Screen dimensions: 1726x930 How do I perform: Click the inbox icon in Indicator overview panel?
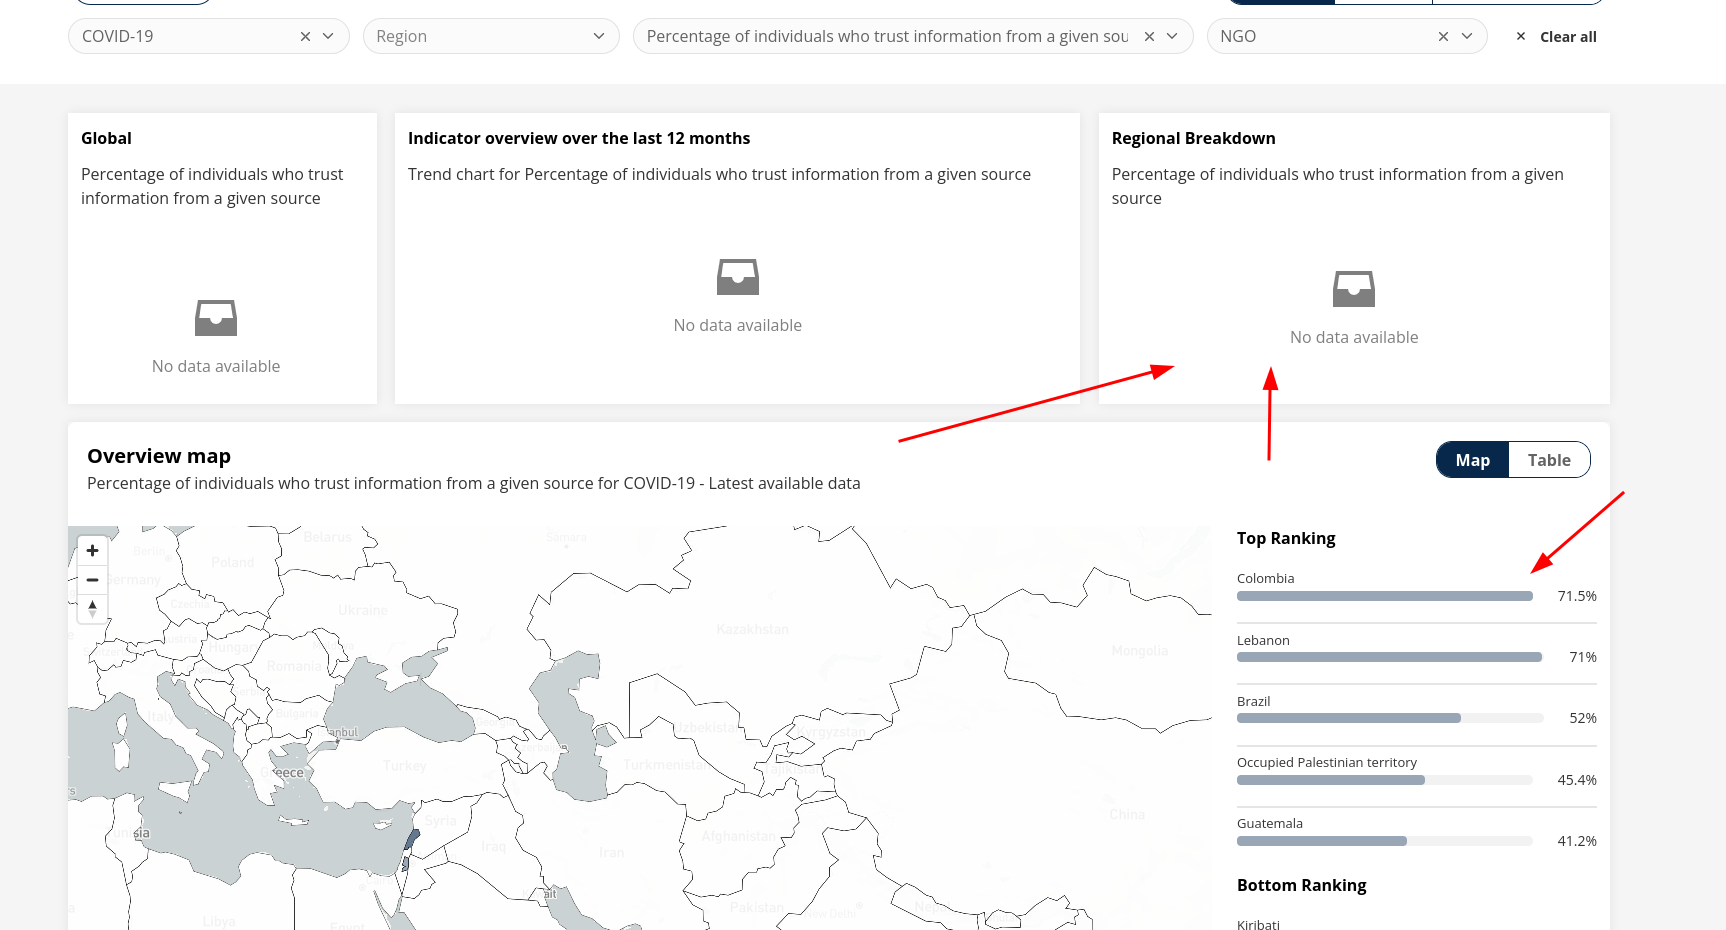pos(738,277)
